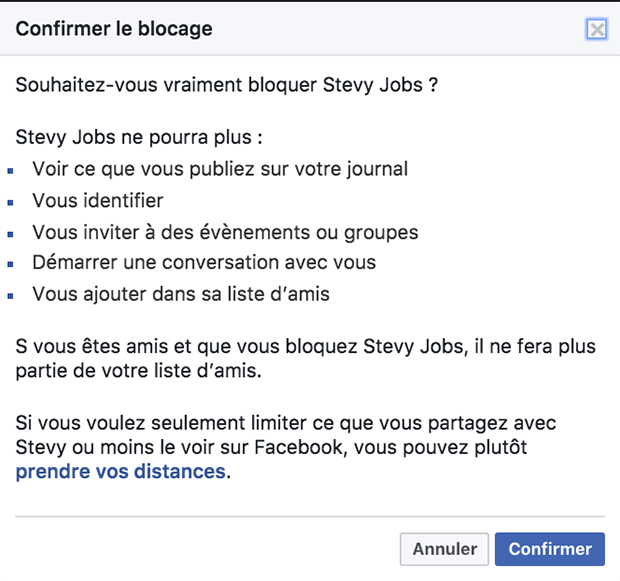Select the Voir ce que vous publiez item
Viewport: 620px width, 581px height.
click(x=220, y=169)
